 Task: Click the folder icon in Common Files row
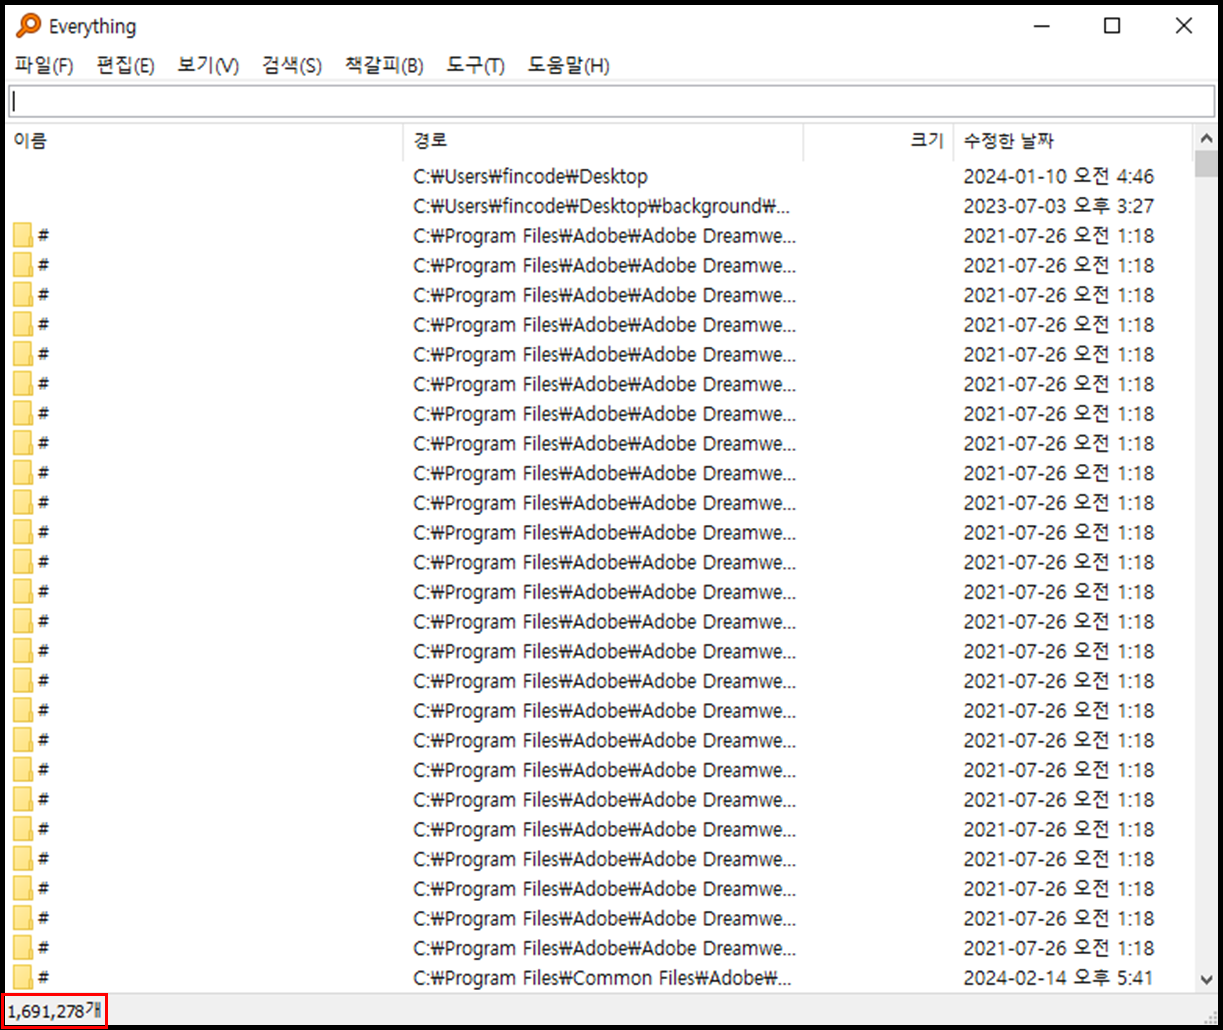(x=23, y=978)
